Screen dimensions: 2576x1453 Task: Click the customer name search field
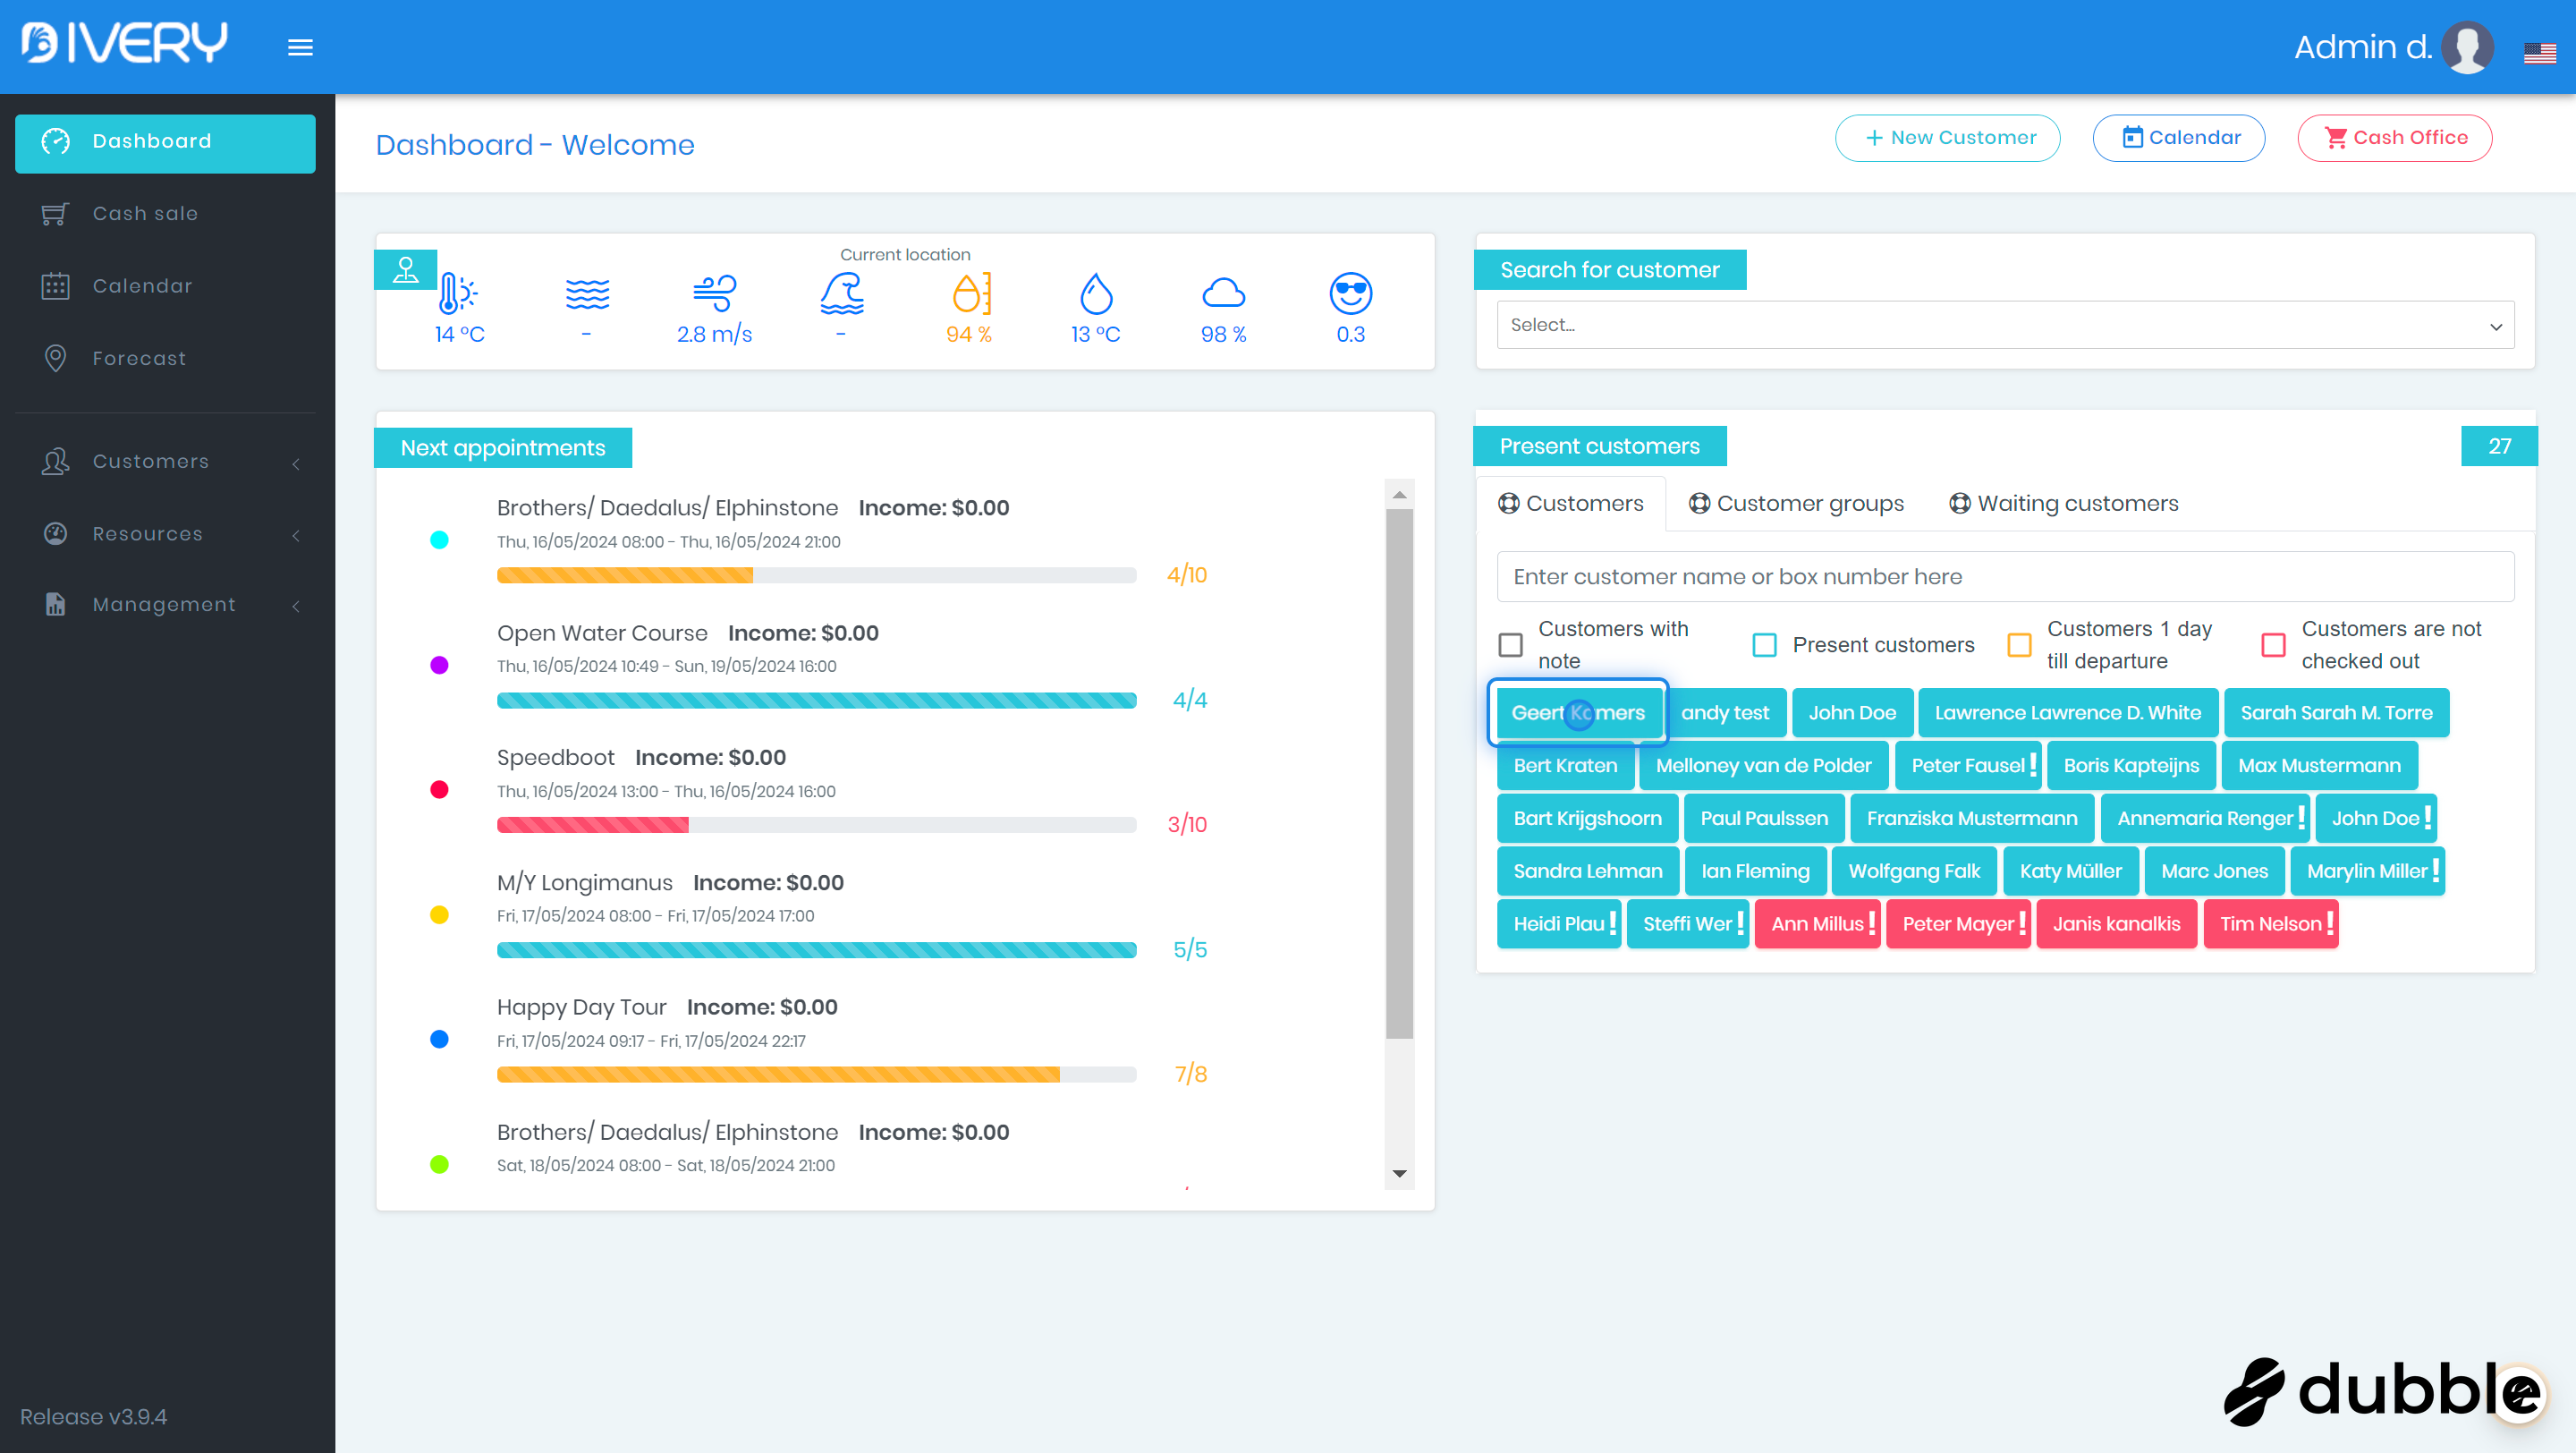click(x=2005, y=576)
